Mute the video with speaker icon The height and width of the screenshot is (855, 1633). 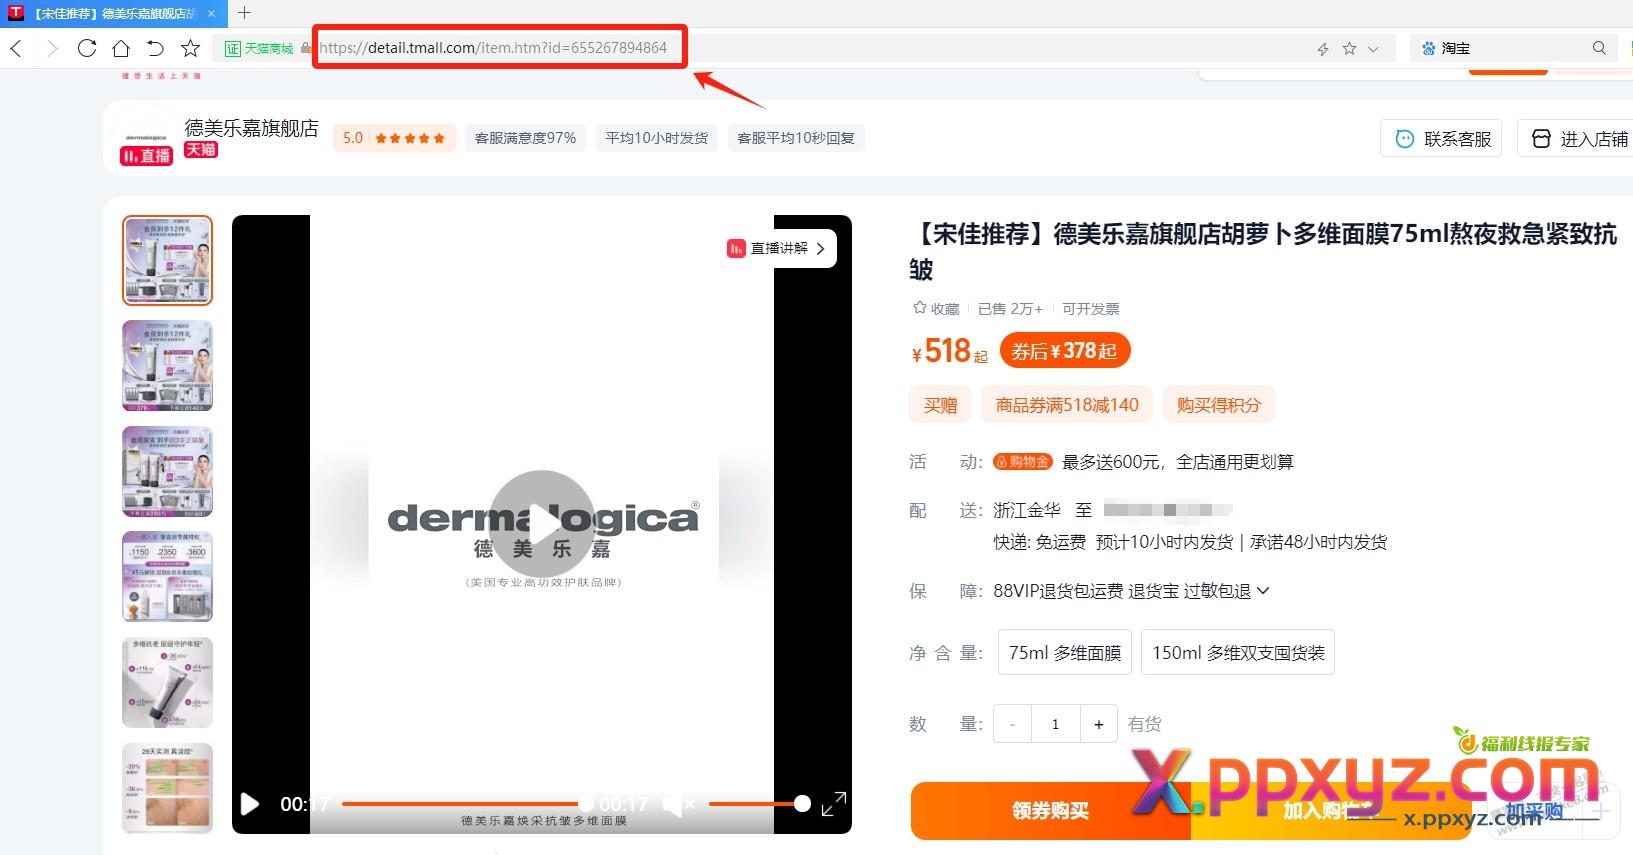point(679,804)
